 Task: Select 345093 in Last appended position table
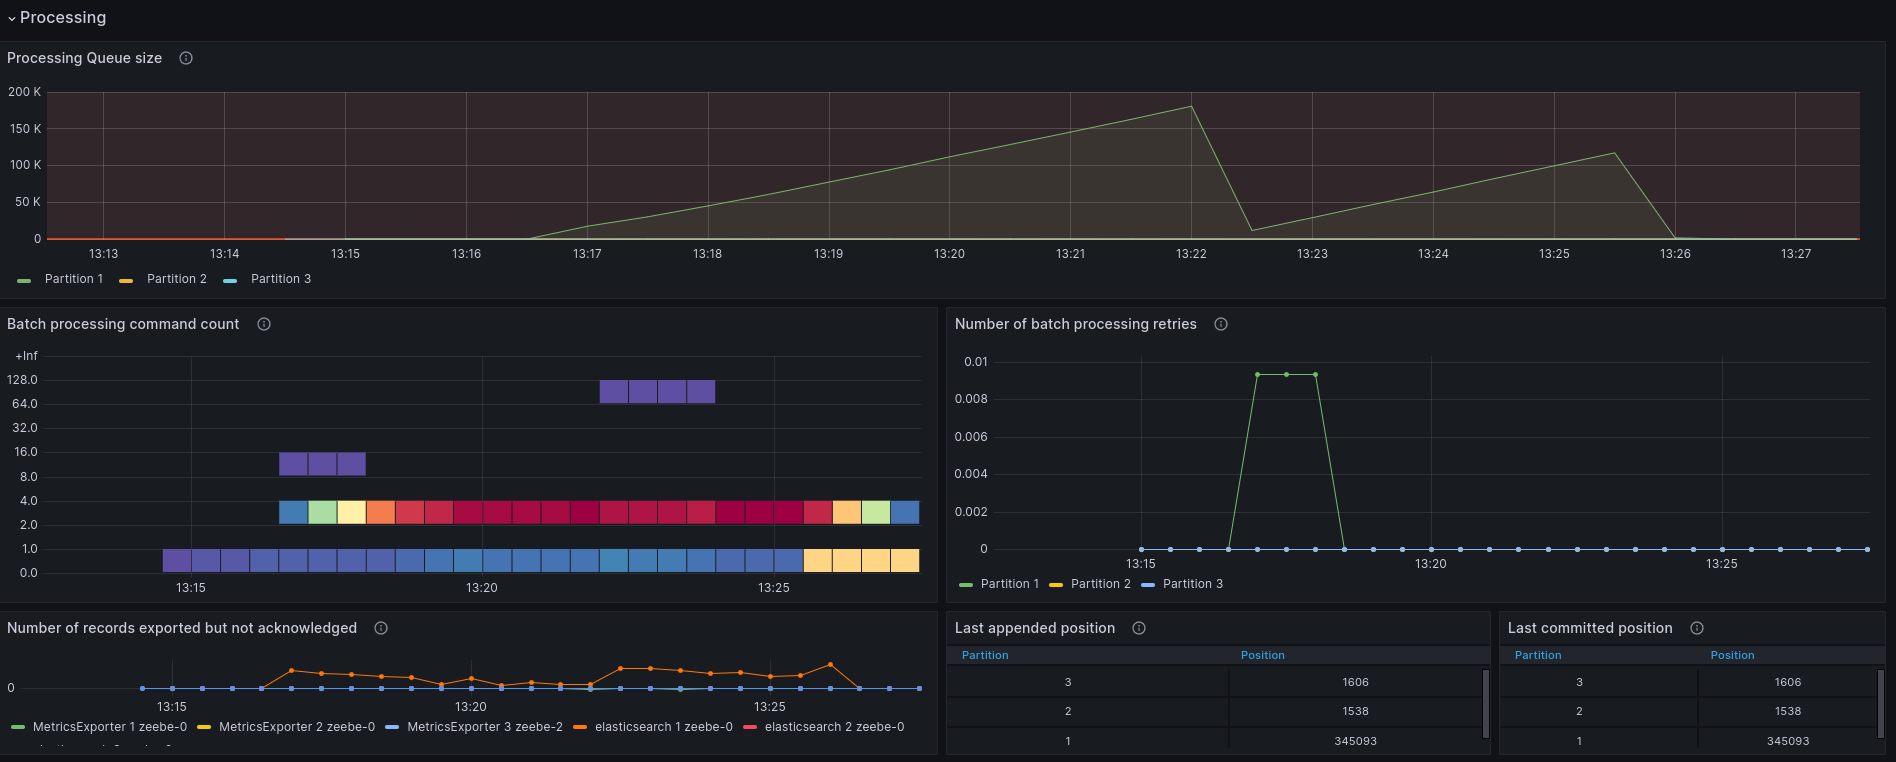click(x=1355, y=741)
